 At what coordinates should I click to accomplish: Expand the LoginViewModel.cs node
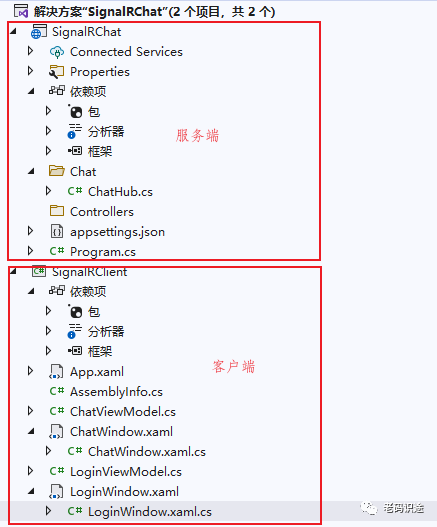point(30,471)
